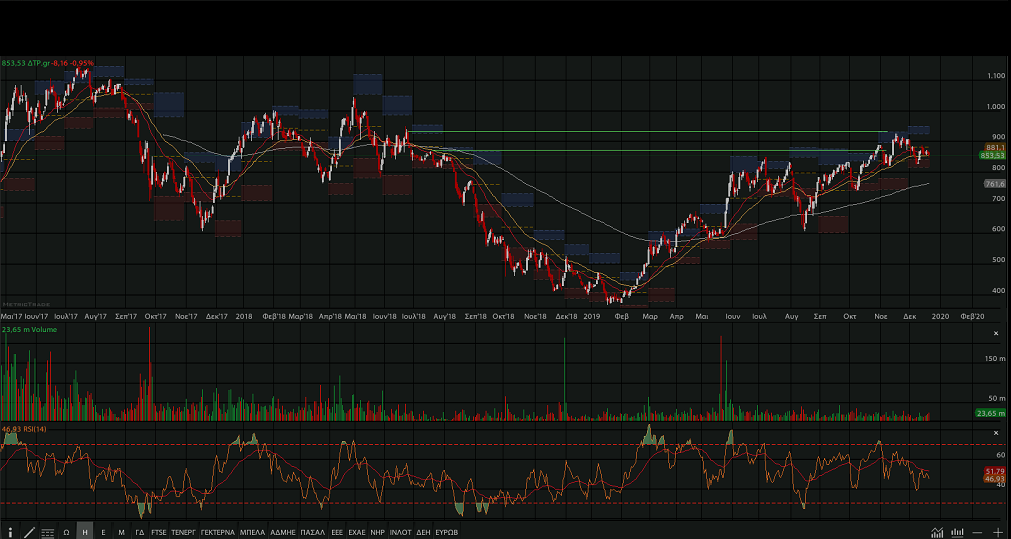
Task: Switch to hourly Ω timeframe
Action: coord(66,532)
